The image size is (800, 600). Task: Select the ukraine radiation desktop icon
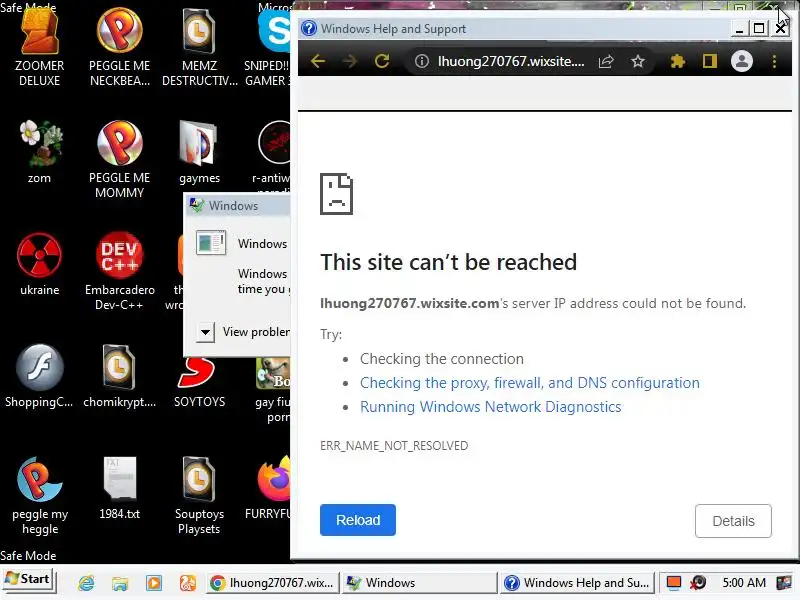(x=39, y=264)
